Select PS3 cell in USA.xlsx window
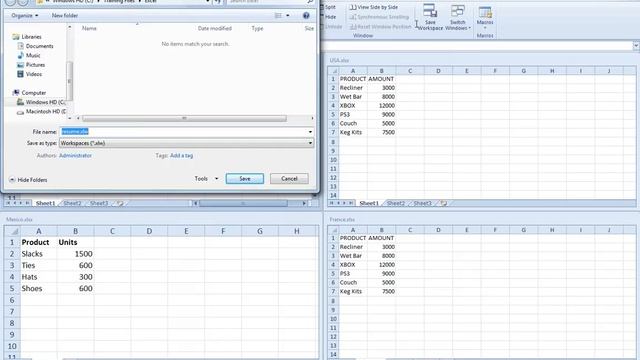The height and width of the screenshot is (360, 640). (x=353, y=115)
